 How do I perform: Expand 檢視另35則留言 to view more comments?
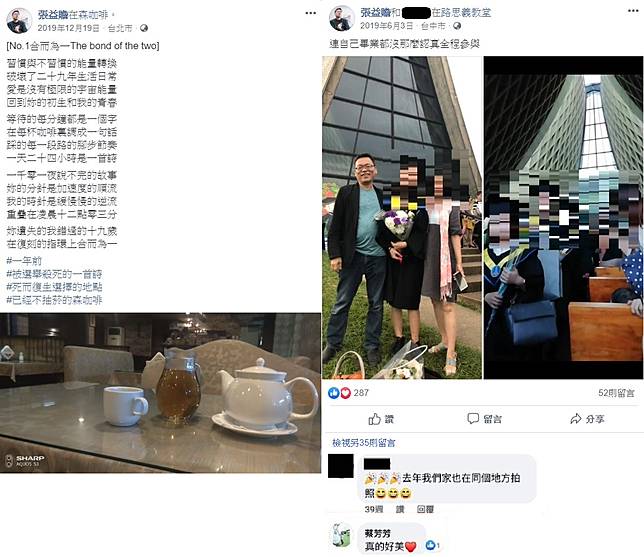(363, 443)
